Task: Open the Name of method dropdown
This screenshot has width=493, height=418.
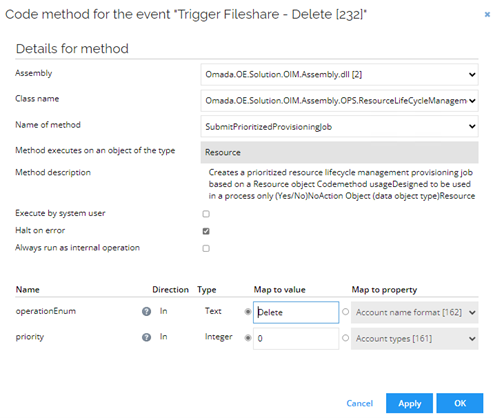Action: 339,126
